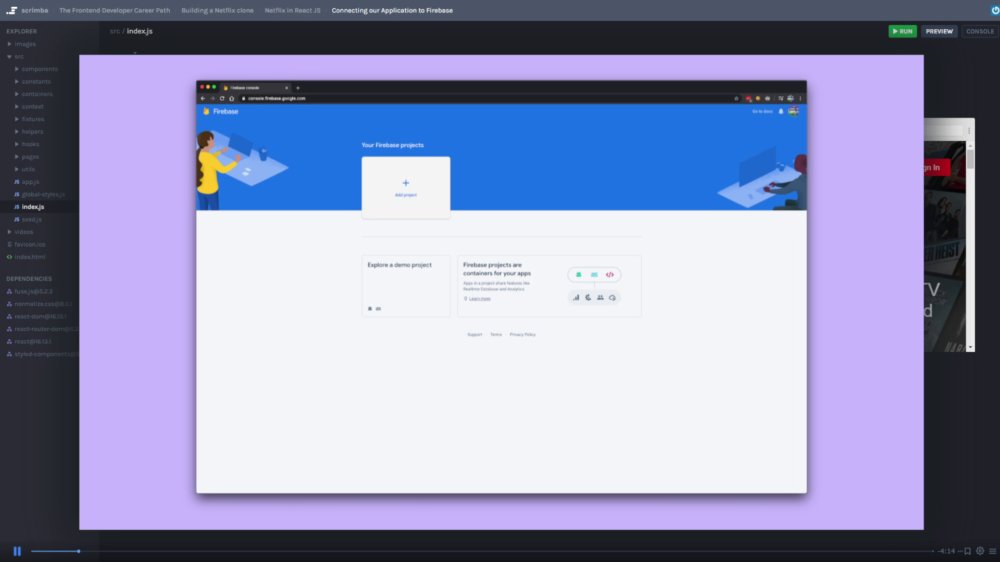Screen dimensions: 1000x562
Task: Click the playback progress bar
Action: [482, 551]
